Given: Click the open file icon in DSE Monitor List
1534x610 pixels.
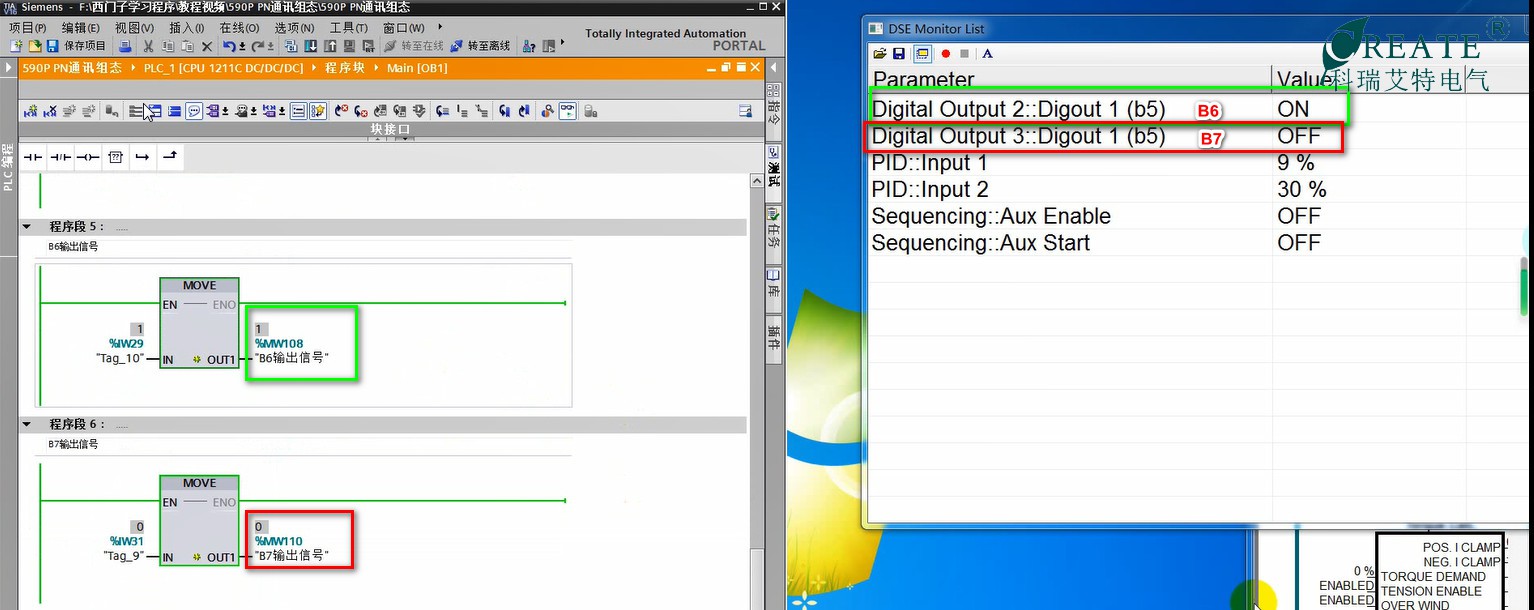Looking at the screenshot, I should pyautogui.click(x=880, y=54).
